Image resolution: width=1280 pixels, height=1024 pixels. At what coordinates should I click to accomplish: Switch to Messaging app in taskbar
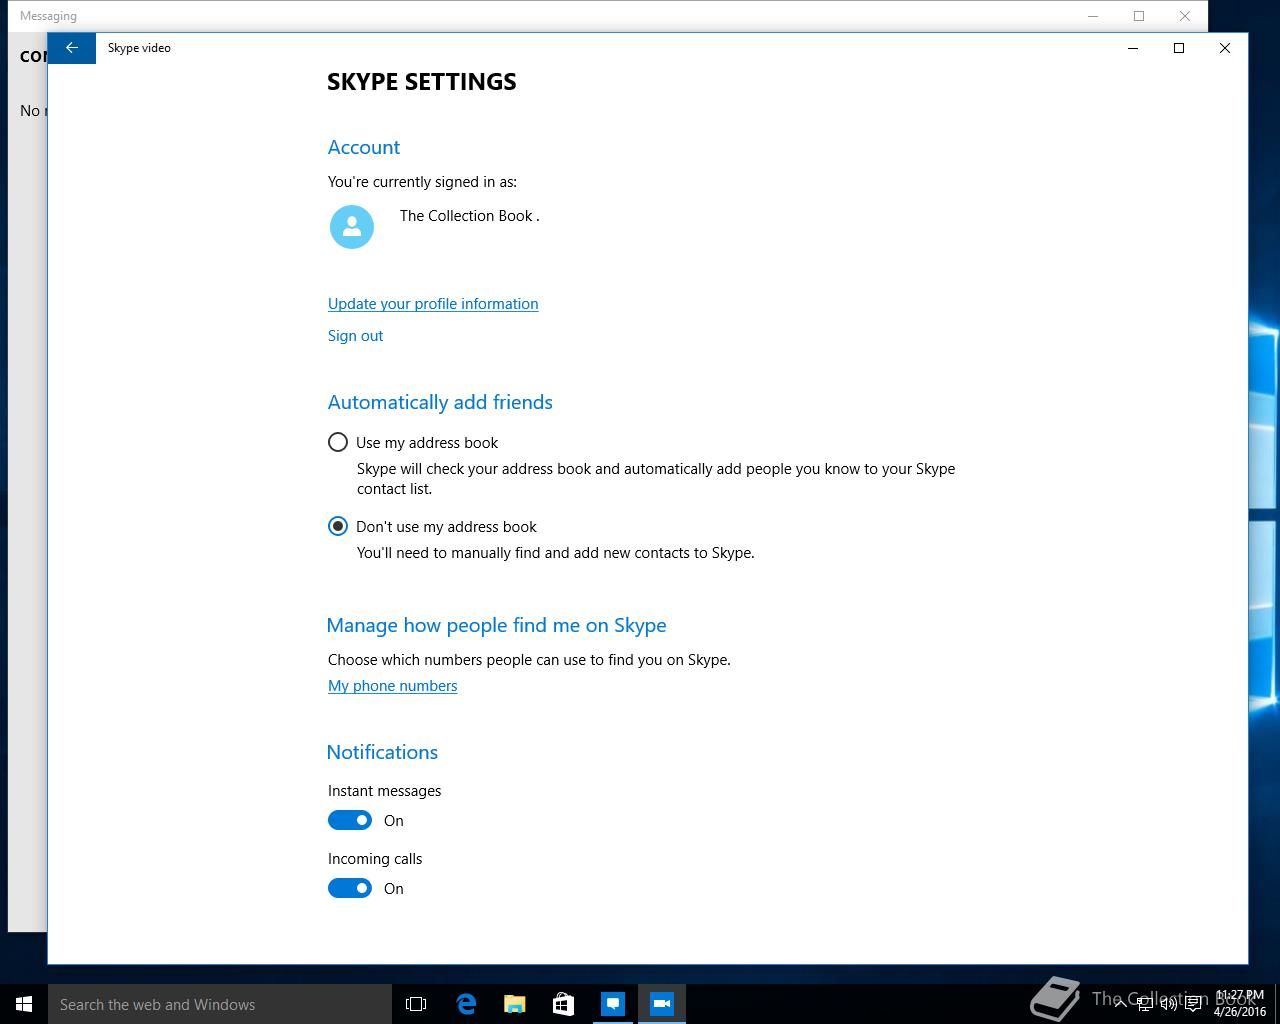(613, 1004)
